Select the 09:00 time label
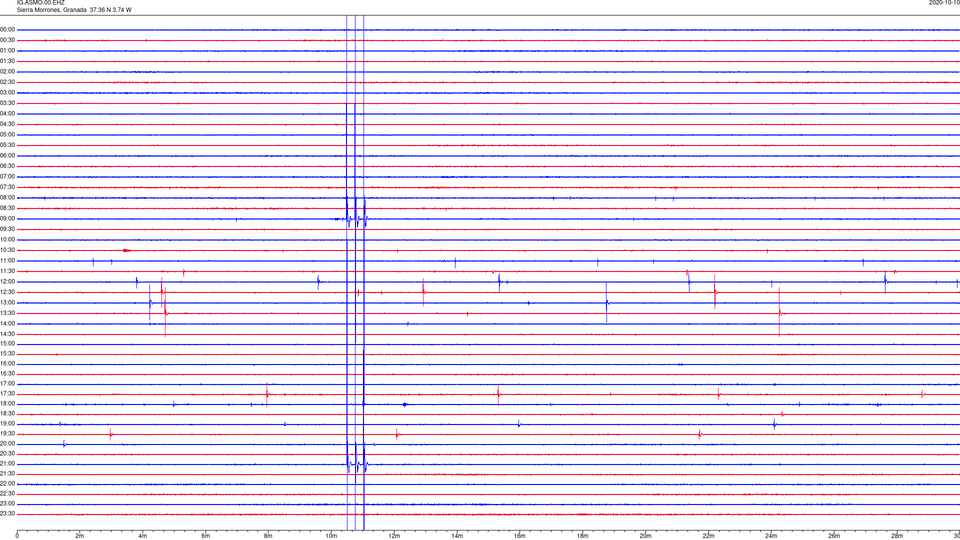The image size is (960, 540). click(8, 219)
